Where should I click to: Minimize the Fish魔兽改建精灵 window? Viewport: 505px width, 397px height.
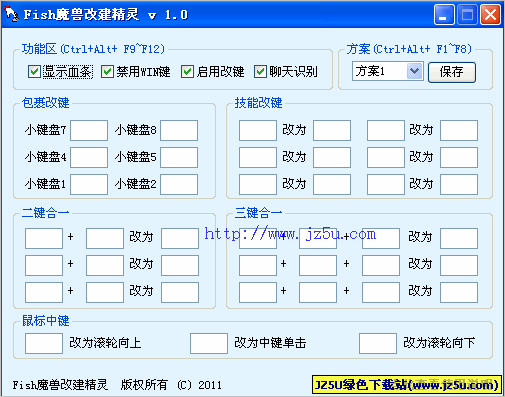(x=444, y=15)
